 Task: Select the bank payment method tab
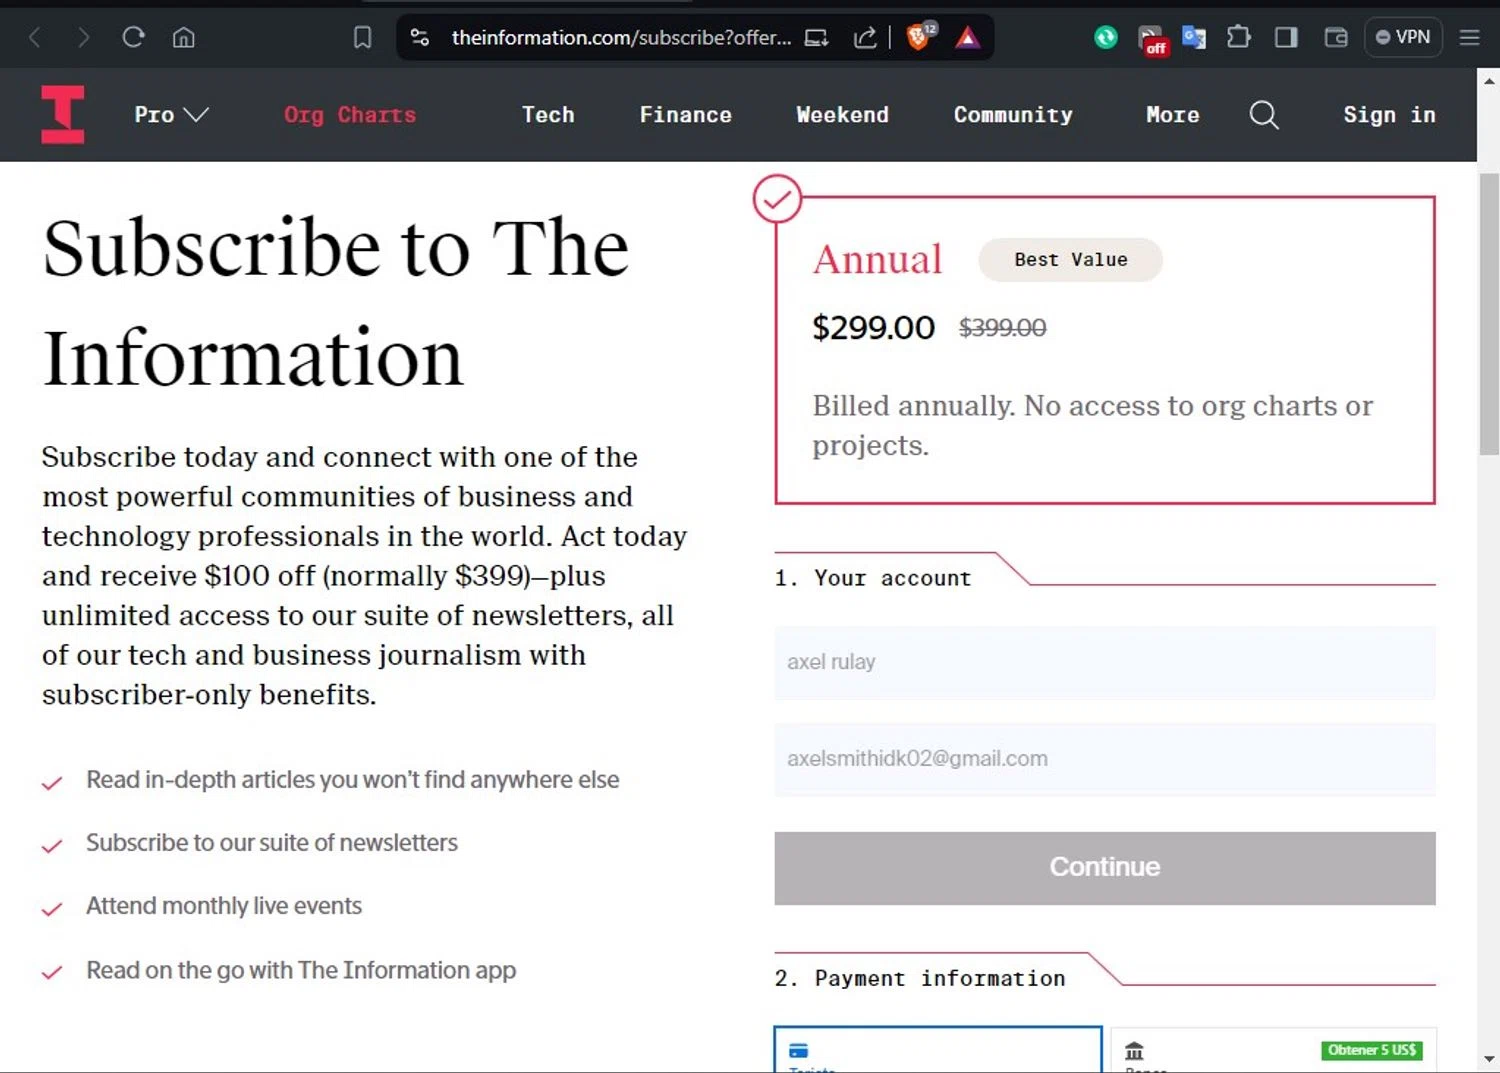point(1274,1050)
